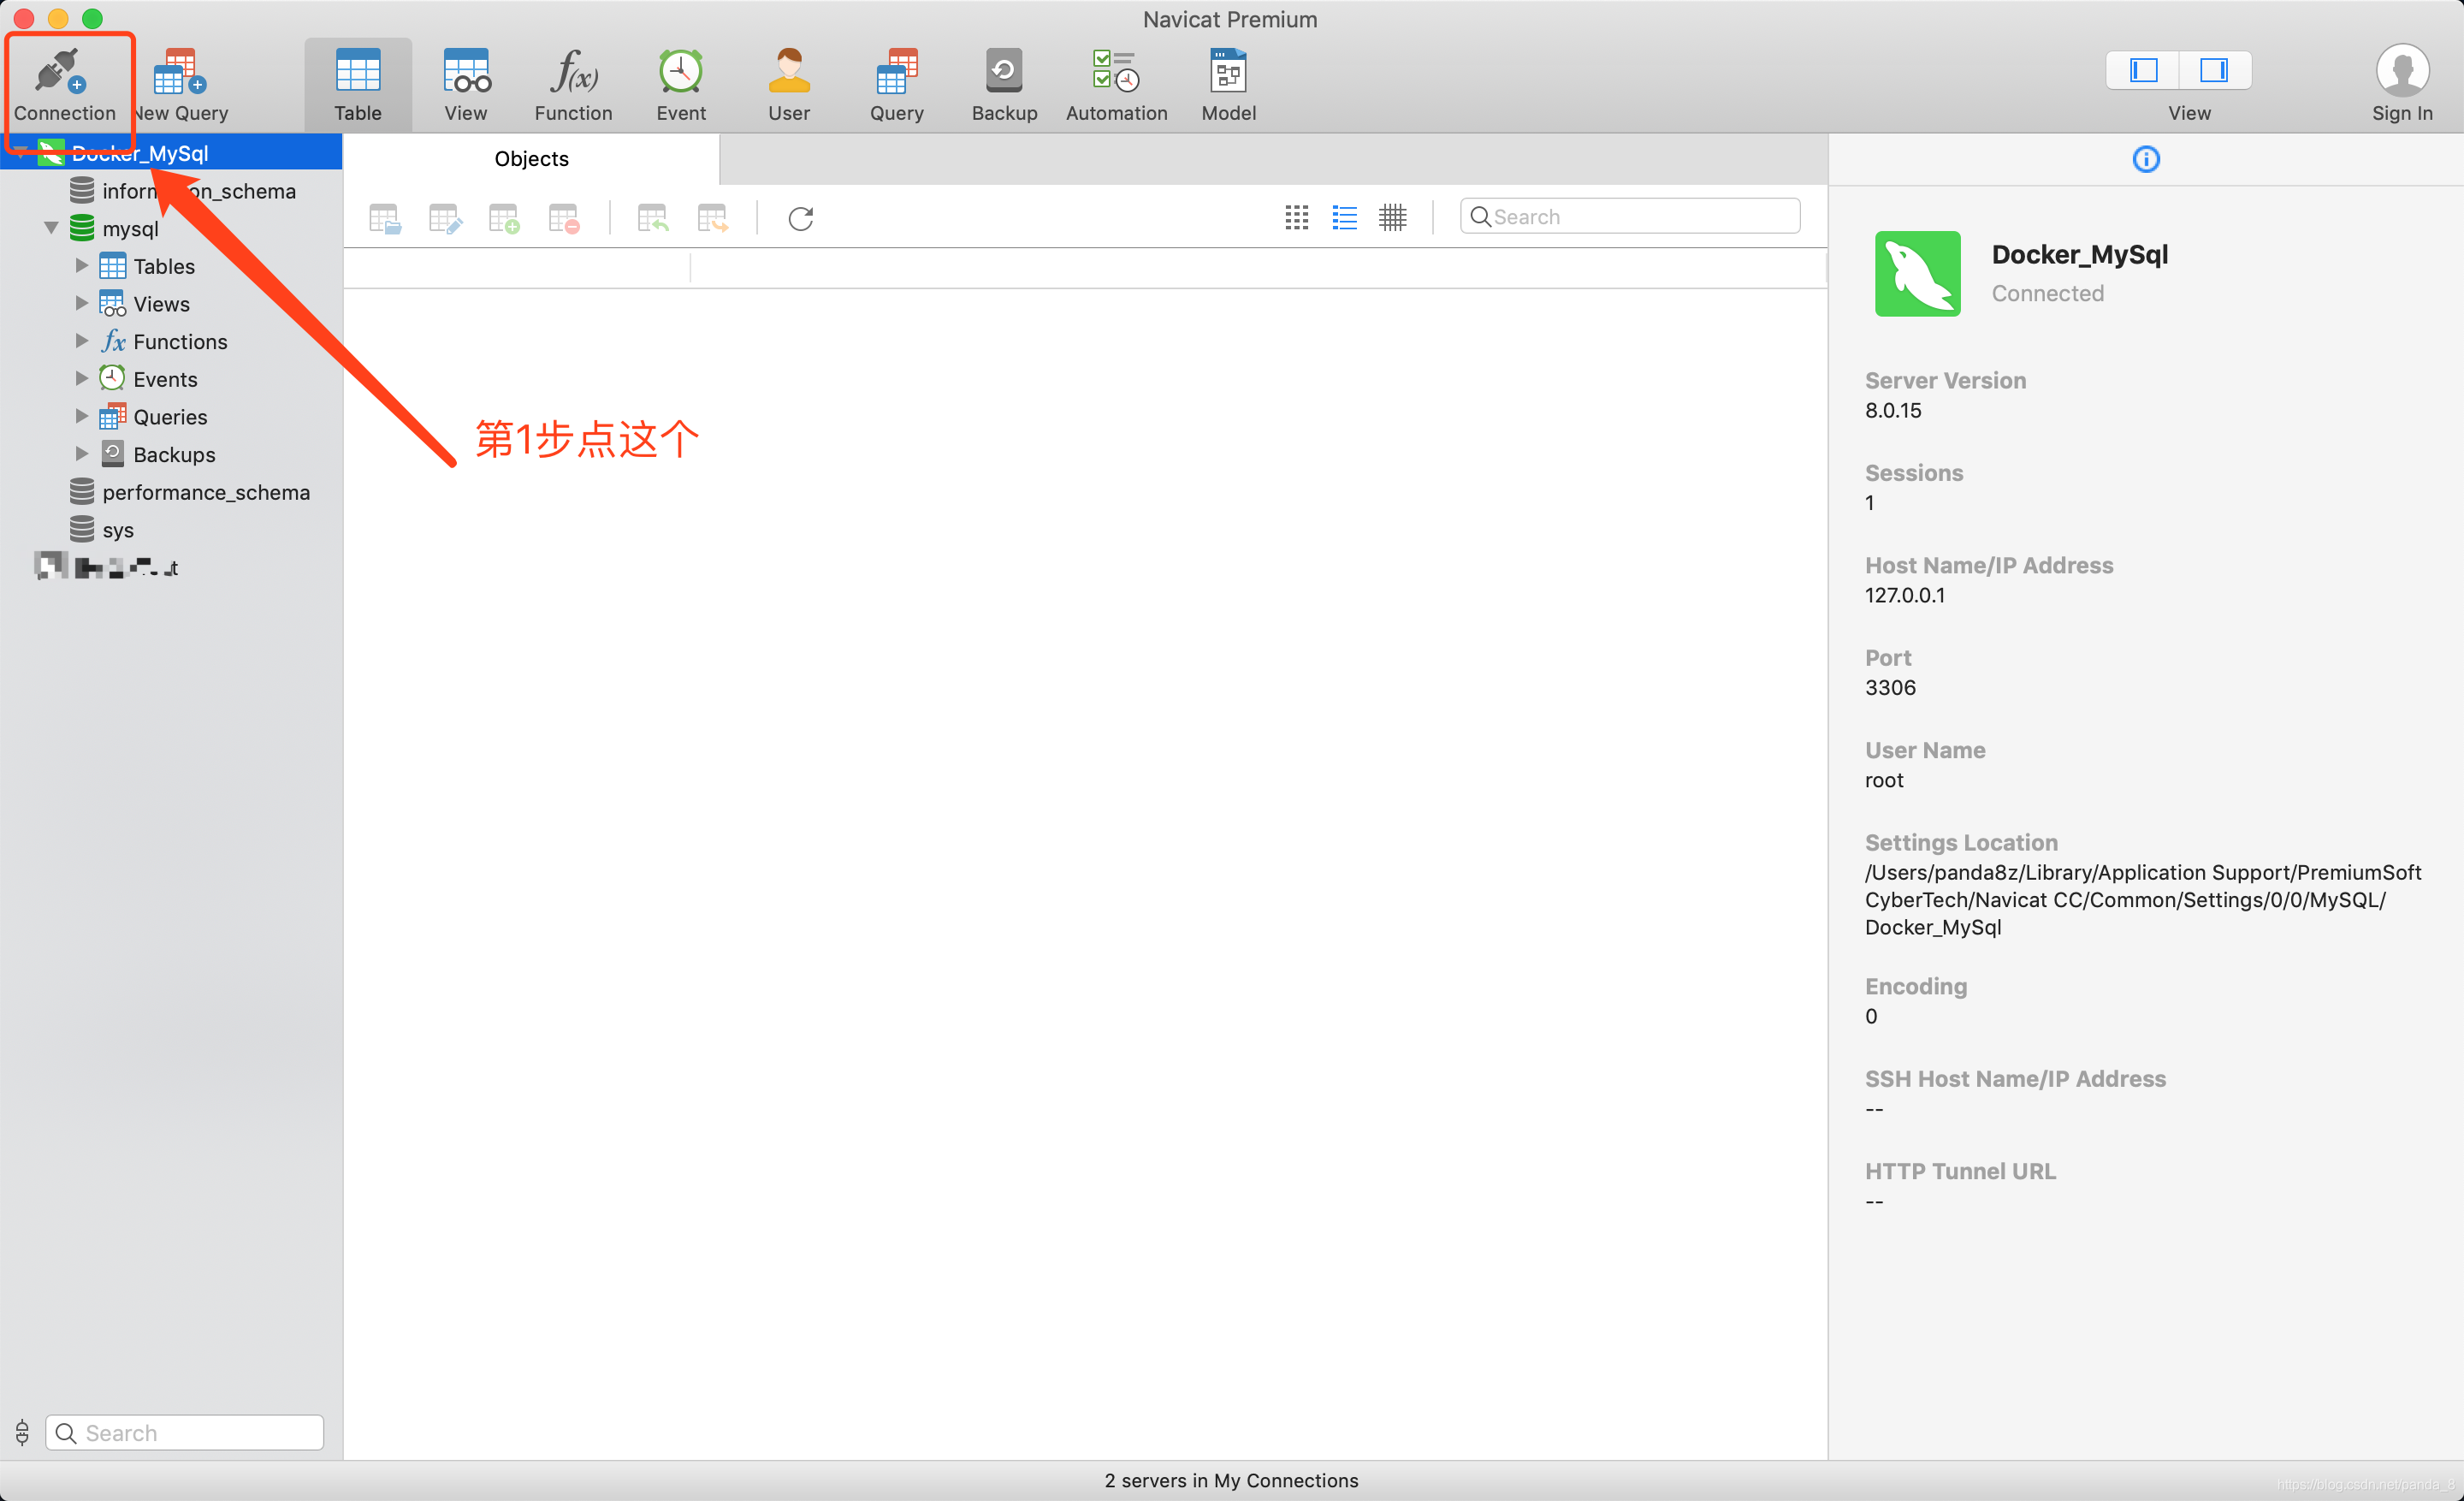Viewport: 2464px width, 1501px height.
Task: Click the Export Wizard icon
Action: [713, 218]
